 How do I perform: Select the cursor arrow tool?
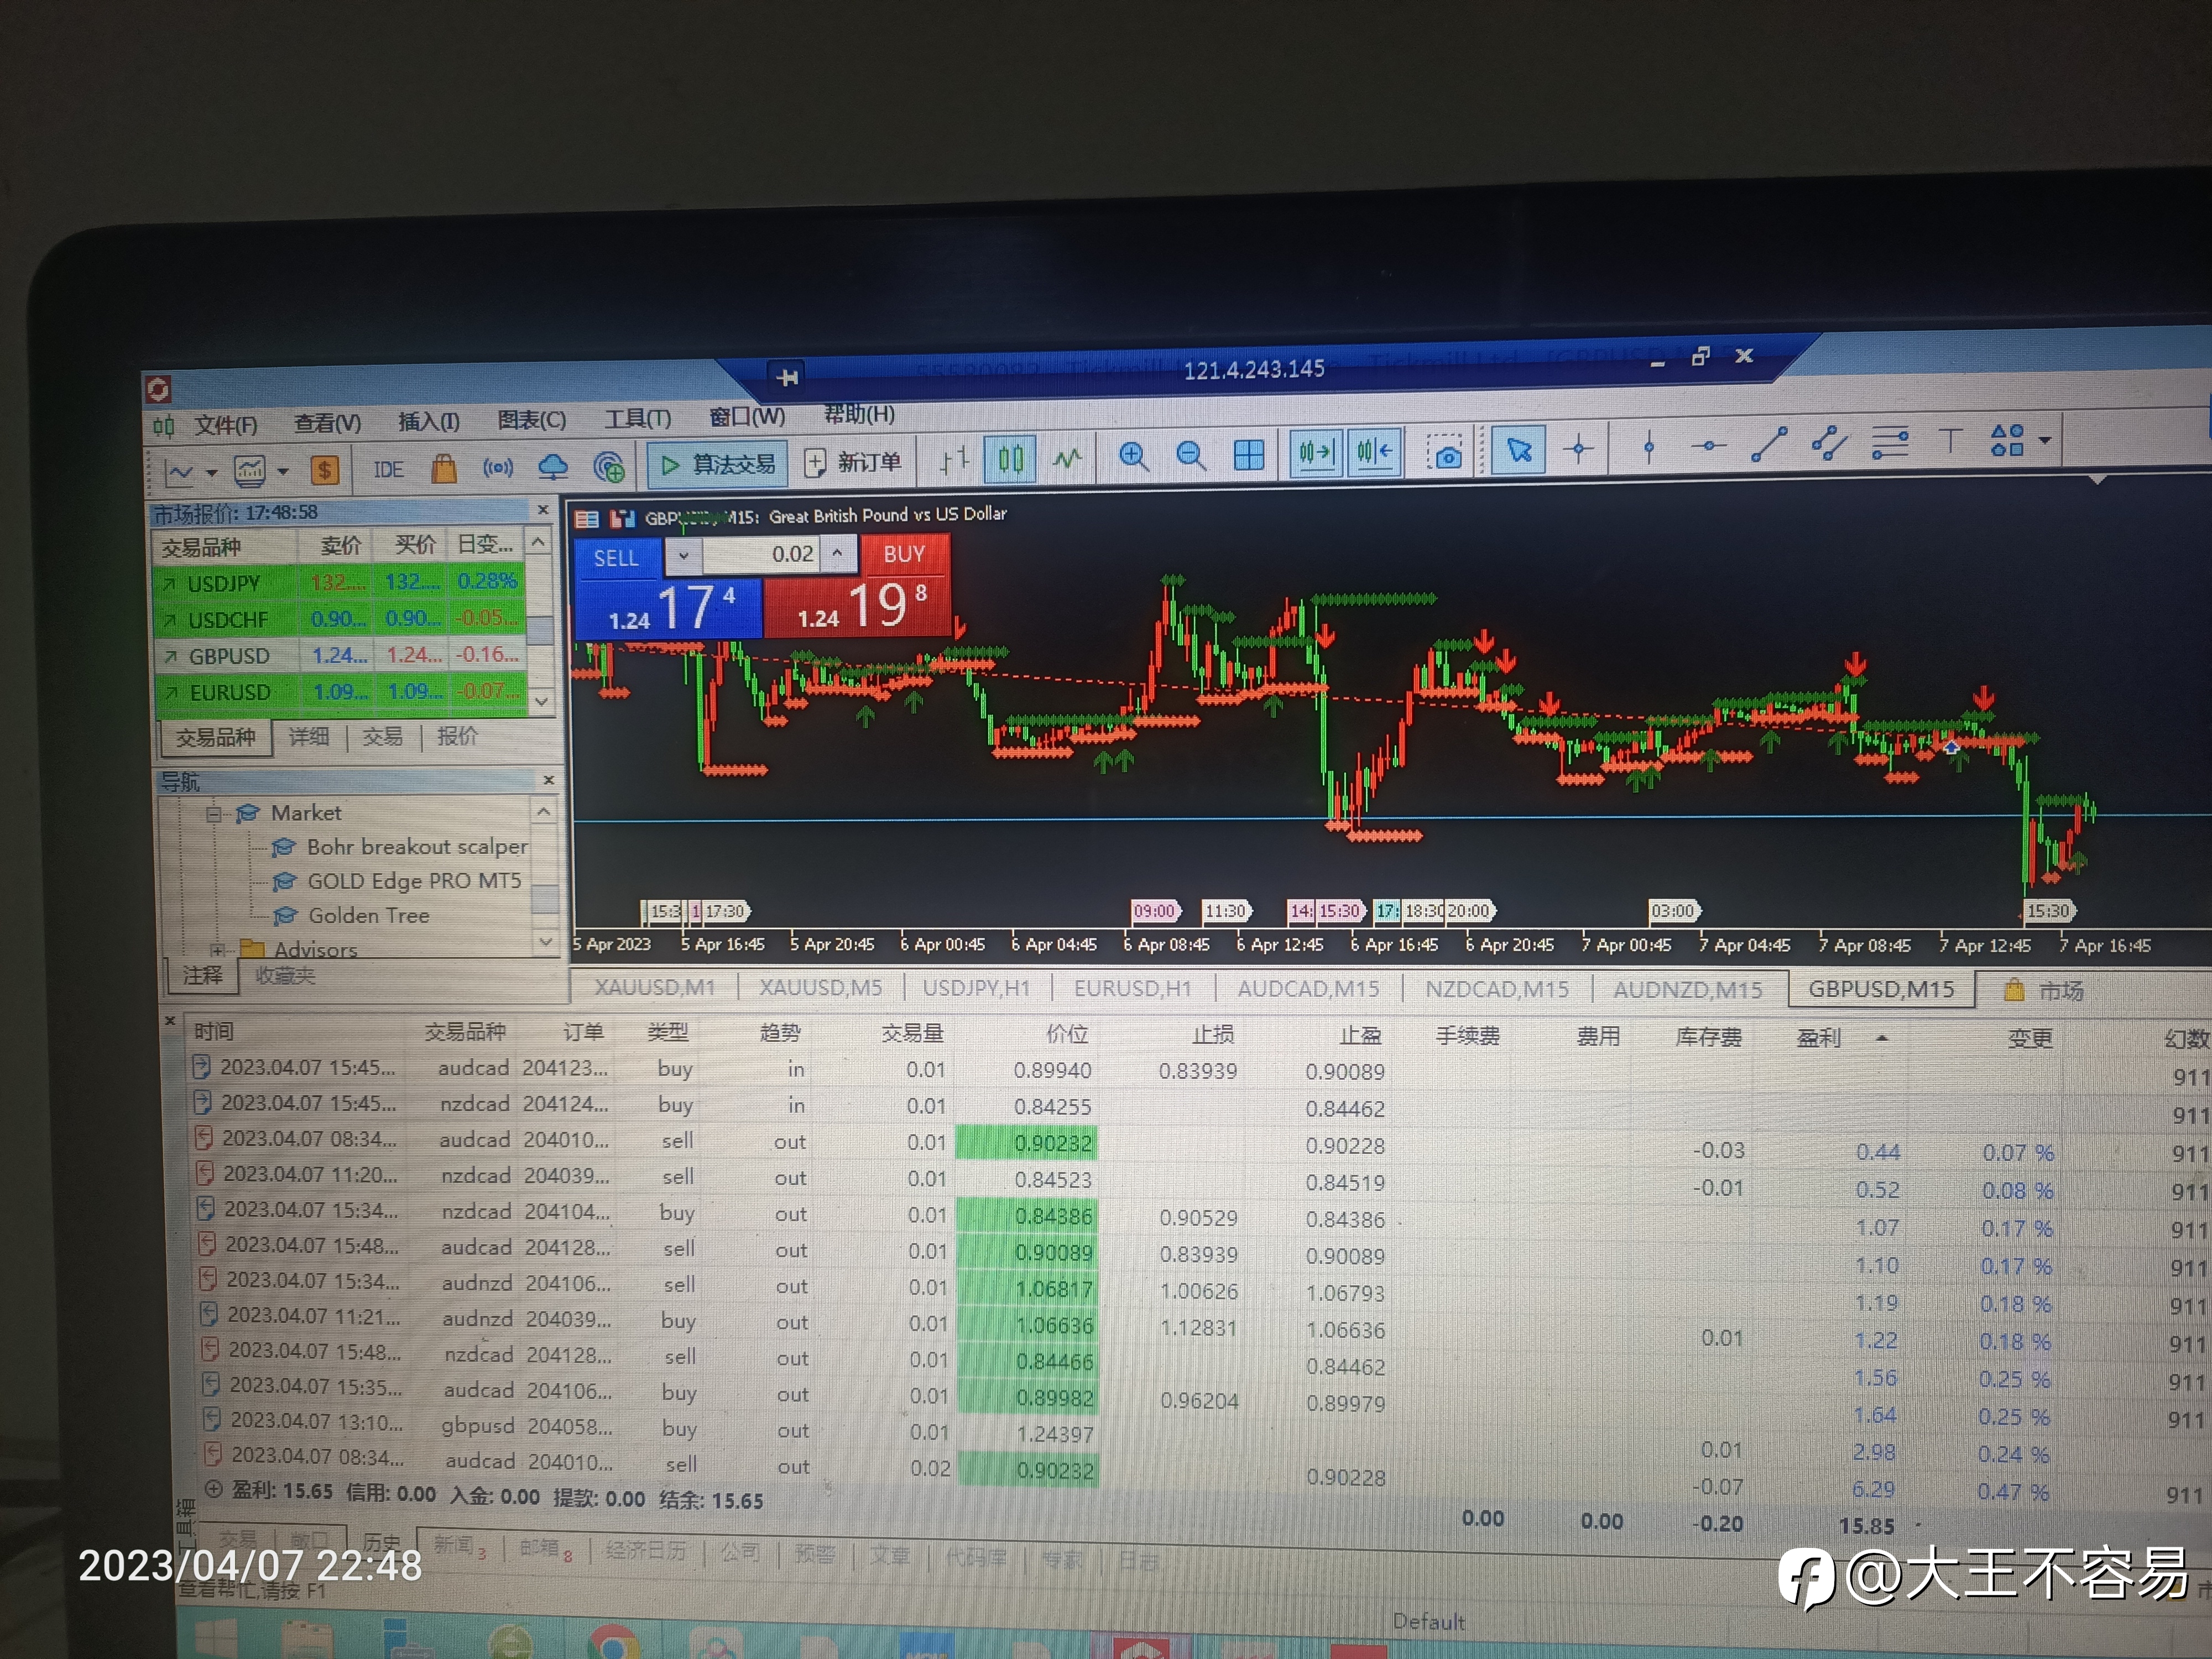click(1519, 450)
